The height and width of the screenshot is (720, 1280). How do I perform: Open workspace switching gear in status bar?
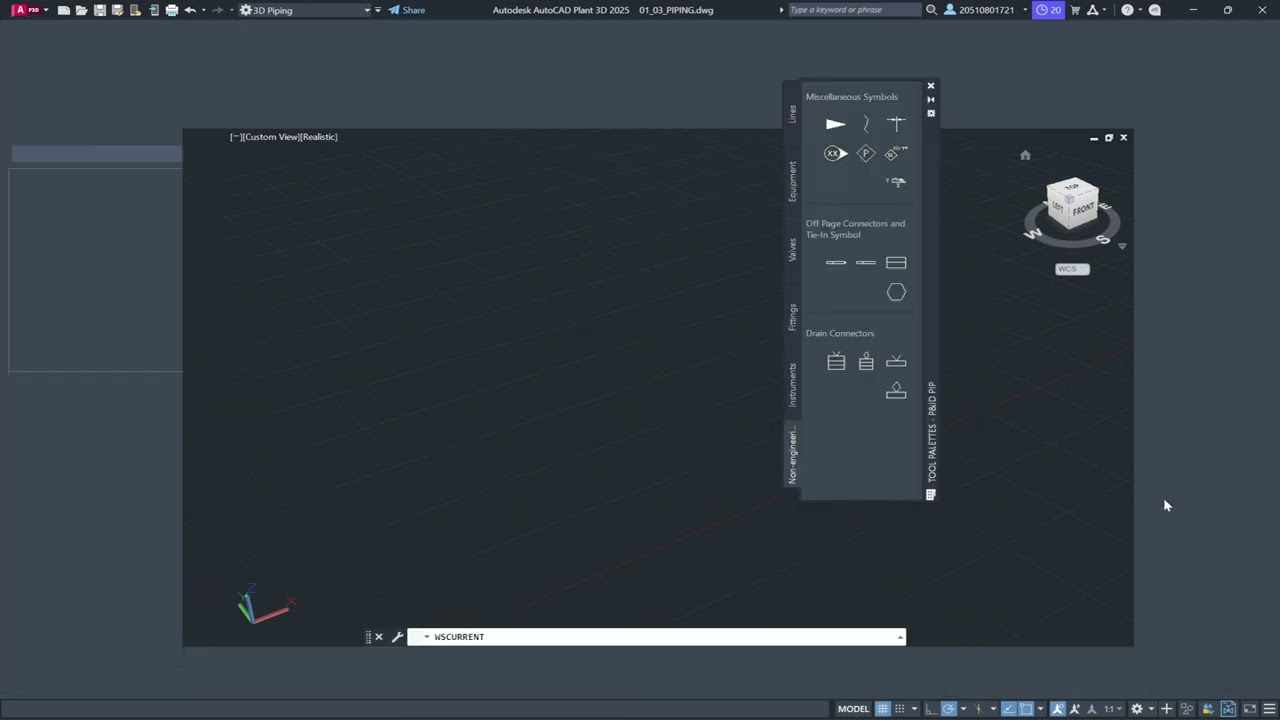[x=1137, y=709]
